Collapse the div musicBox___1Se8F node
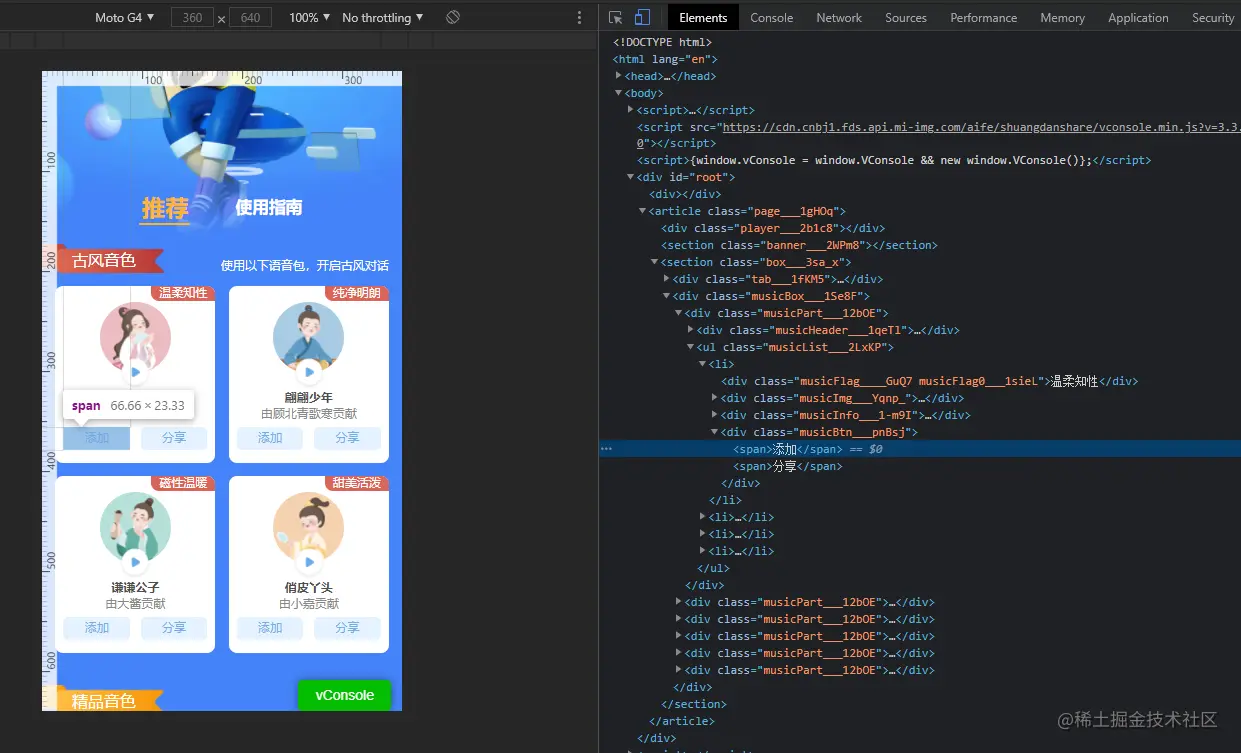 667,296
